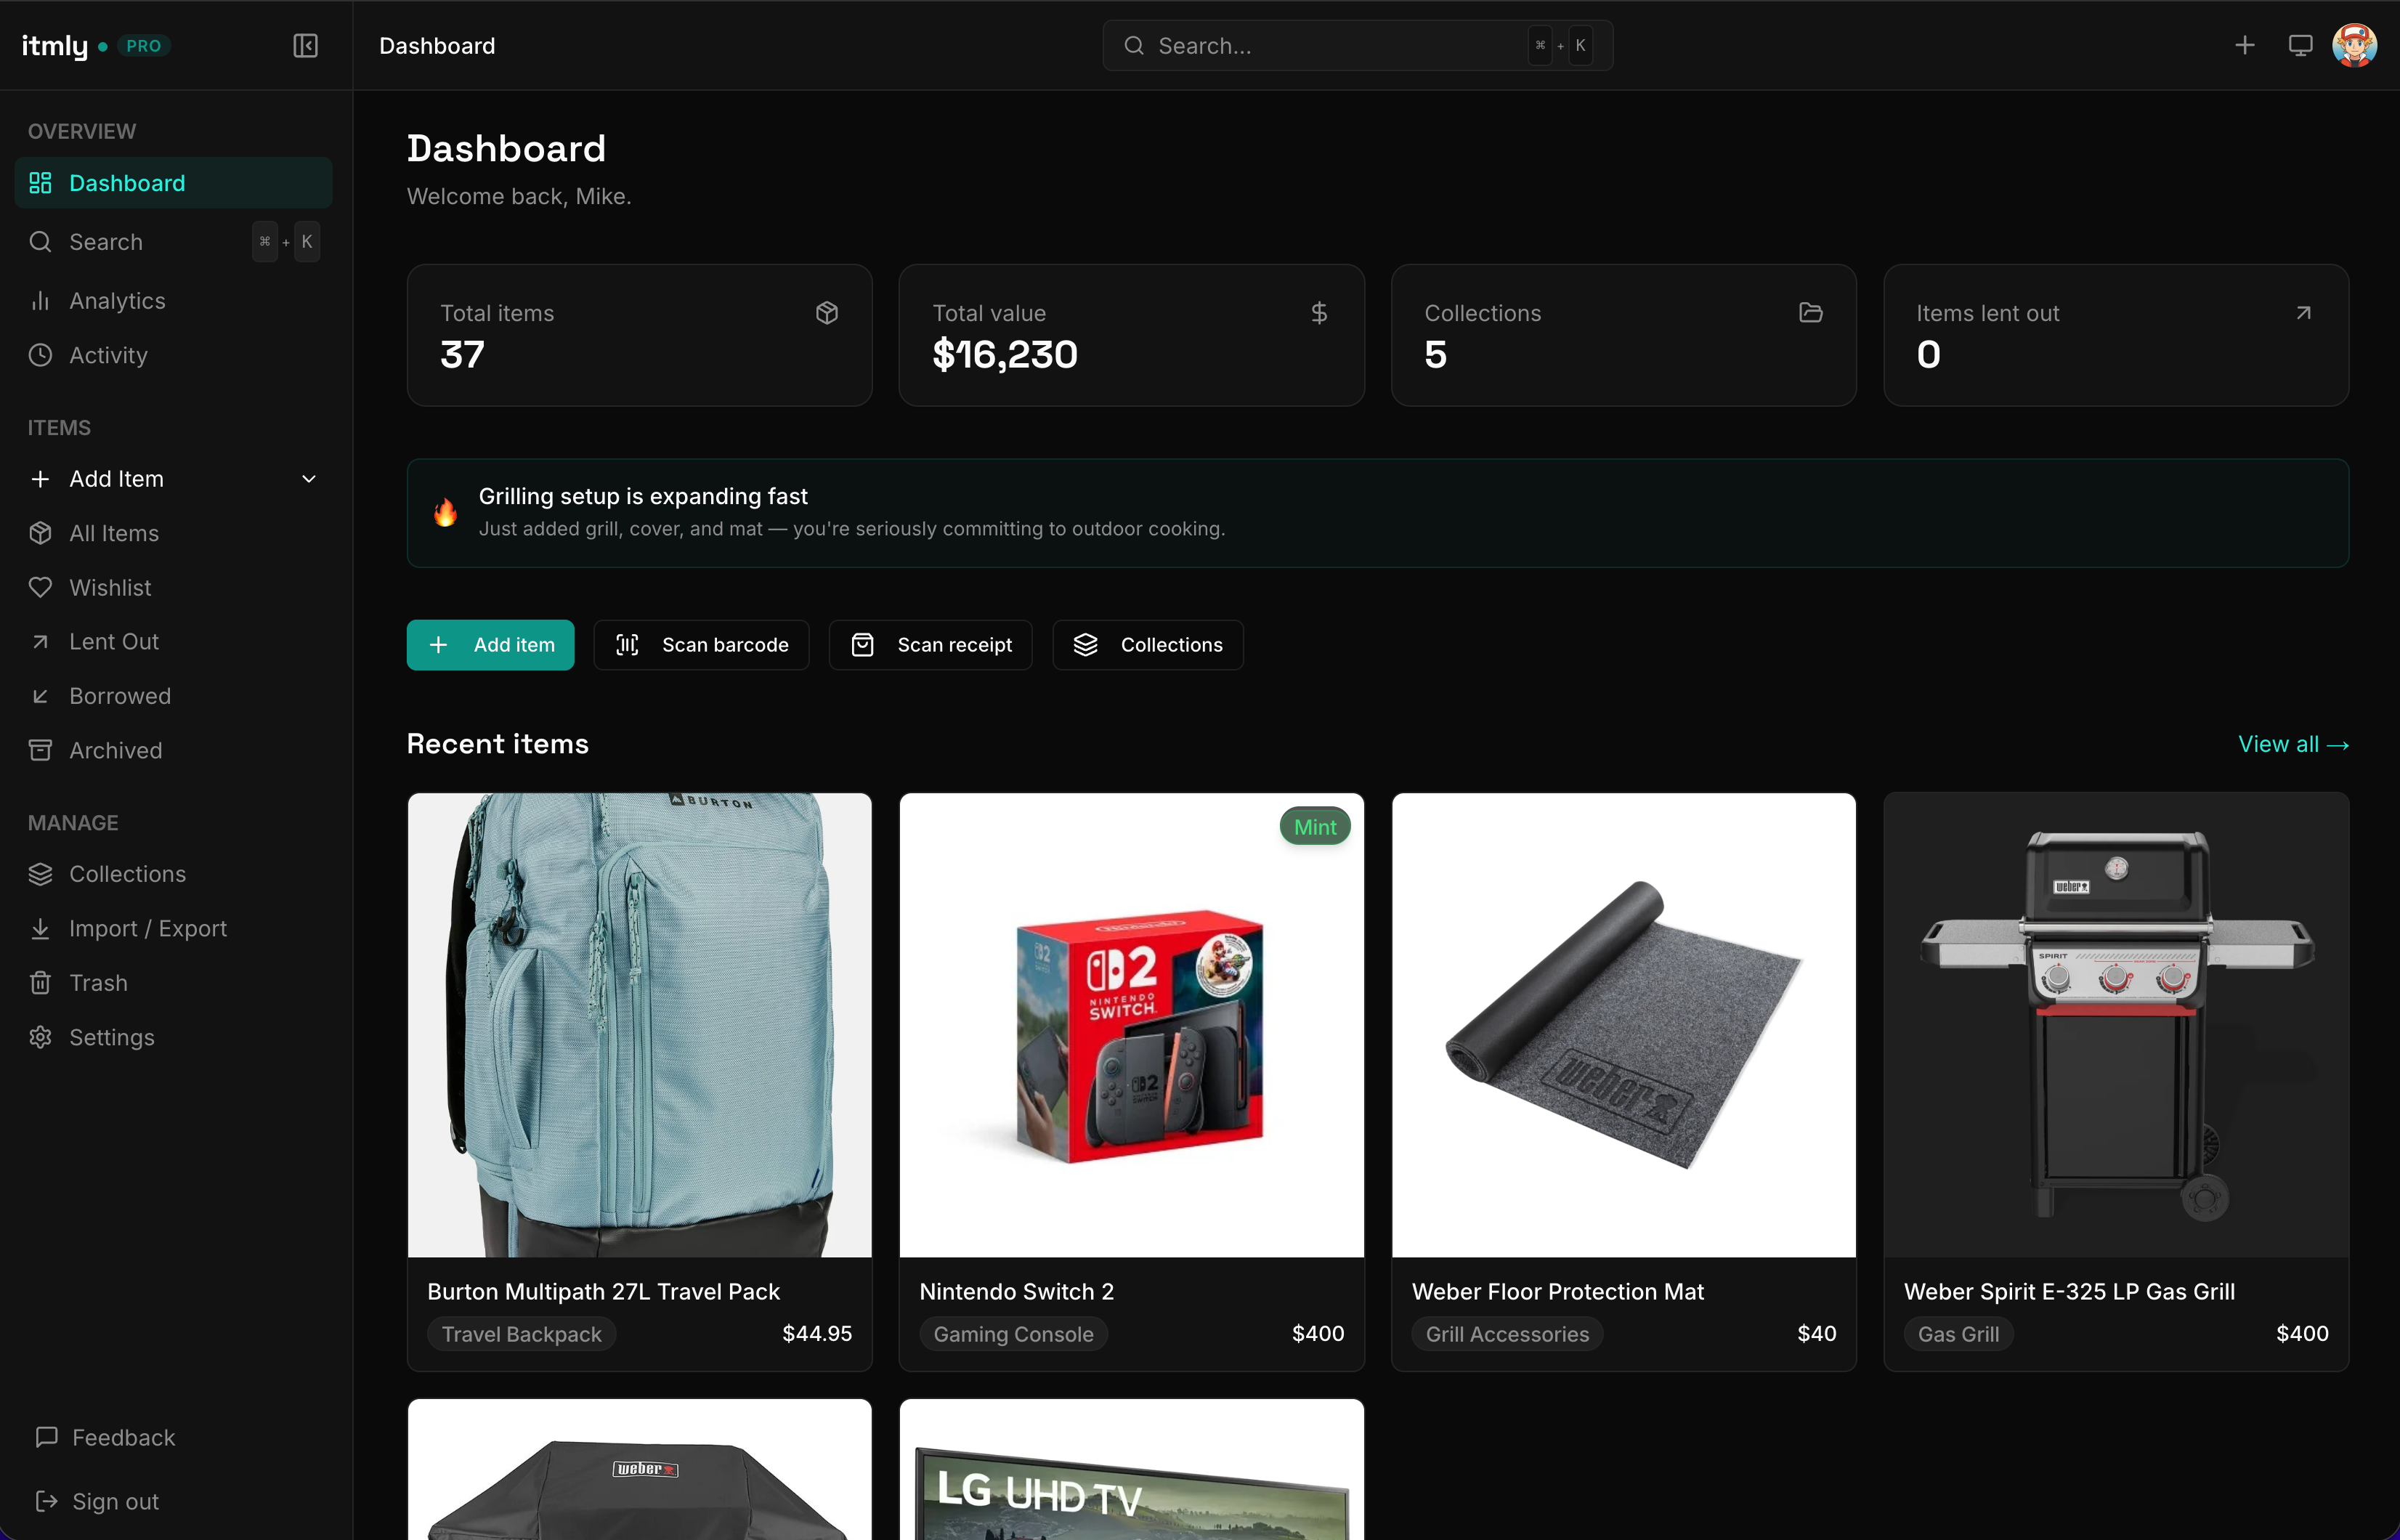Click the folder icon on the Collections card
This screenshot has height=1540, width=2400.
tap(1810, 313)
